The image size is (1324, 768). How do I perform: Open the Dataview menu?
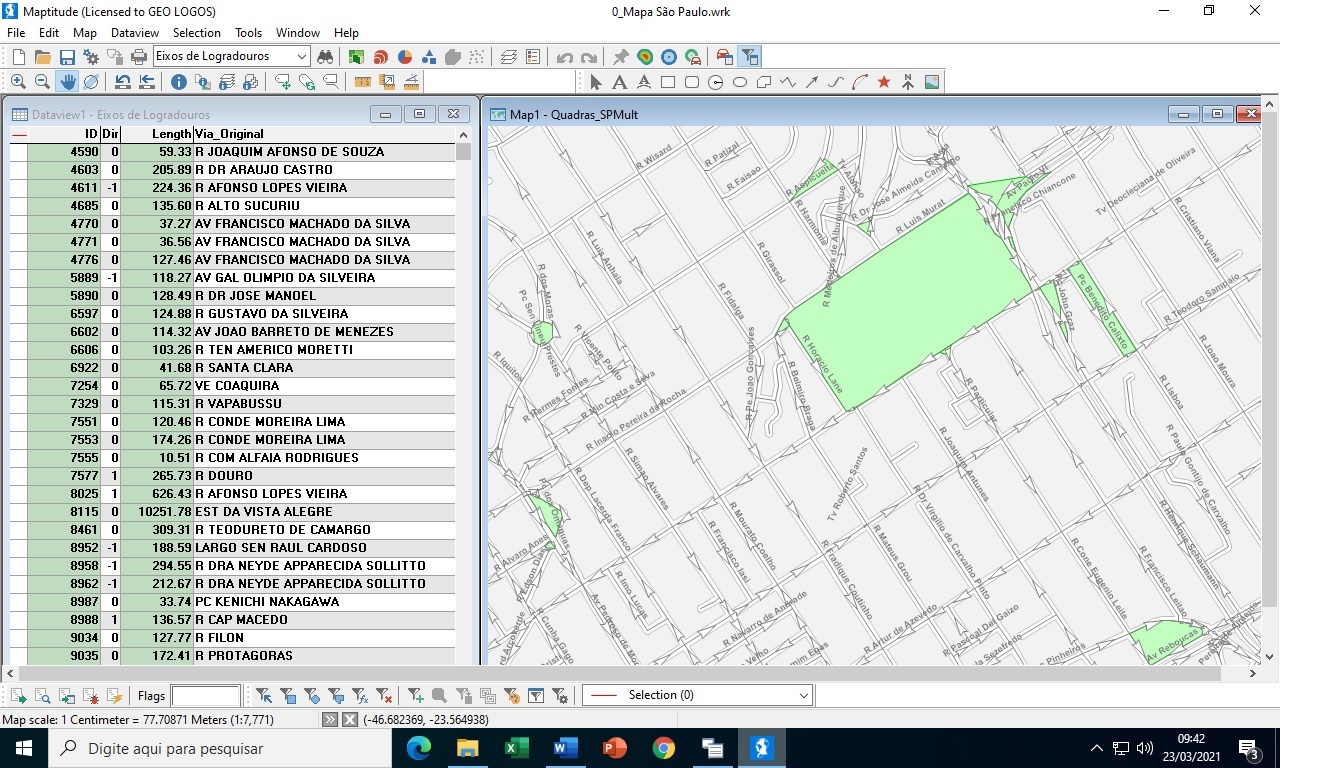[135, 33]
